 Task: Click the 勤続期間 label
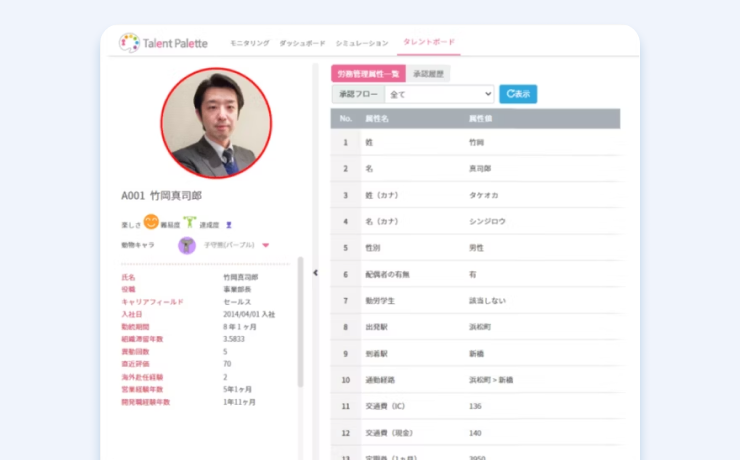point(135,327)
